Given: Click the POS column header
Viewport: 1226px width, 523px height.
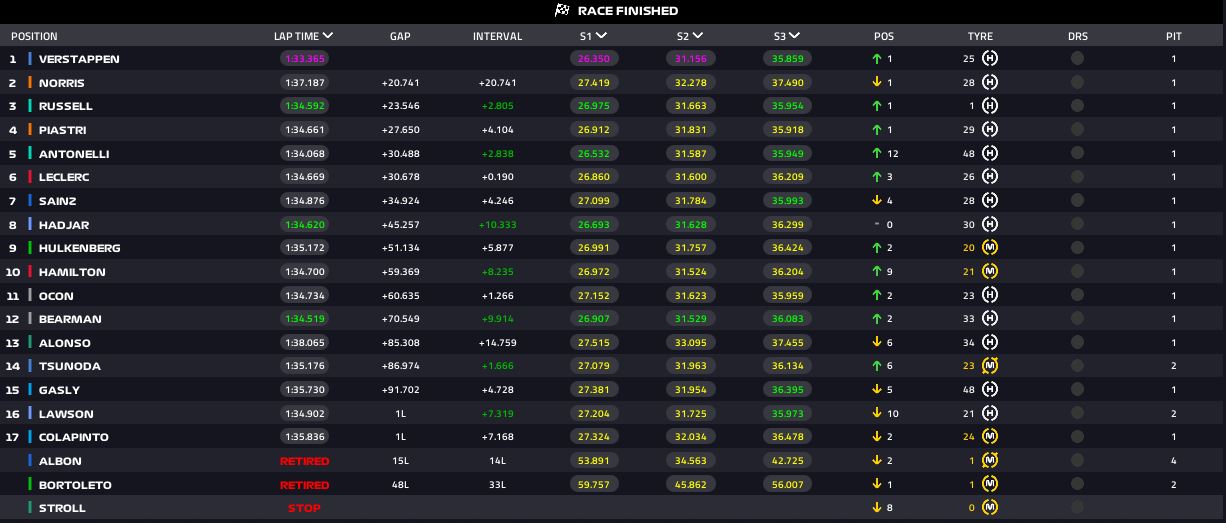Looking at the screenshot, I should (x=884, y=36).
